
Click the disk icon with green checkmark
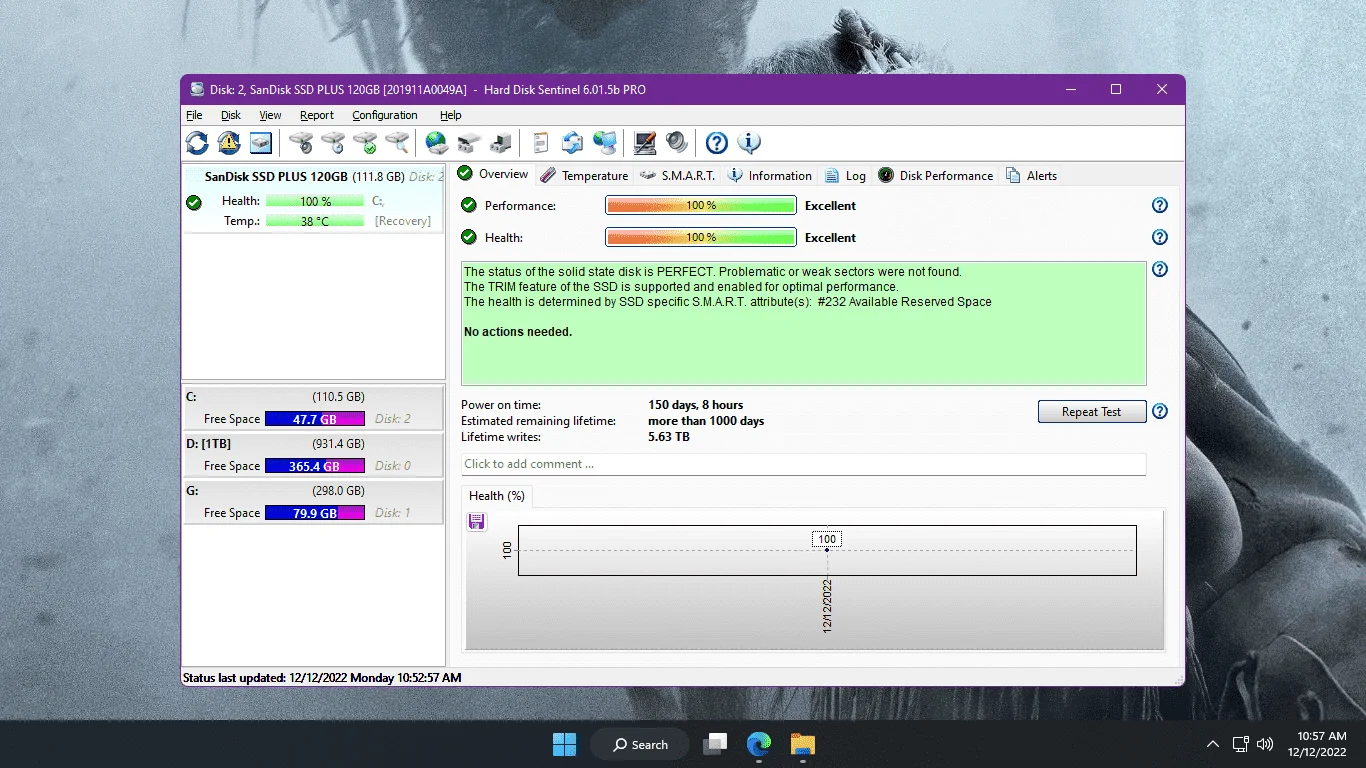tap(365, 143)
